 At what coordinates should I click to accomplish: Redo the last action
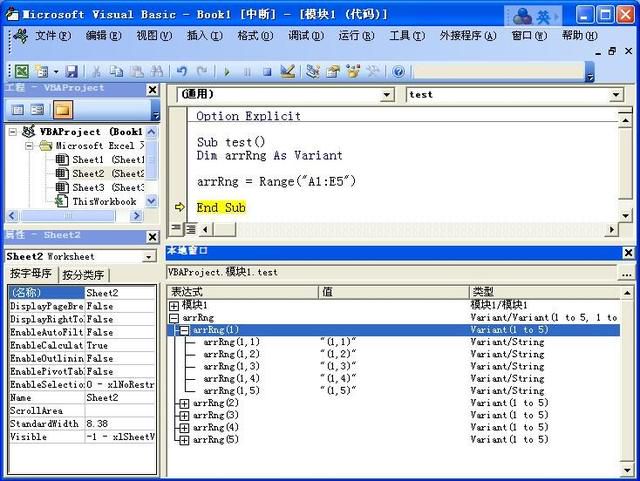(x=202, y=71)
